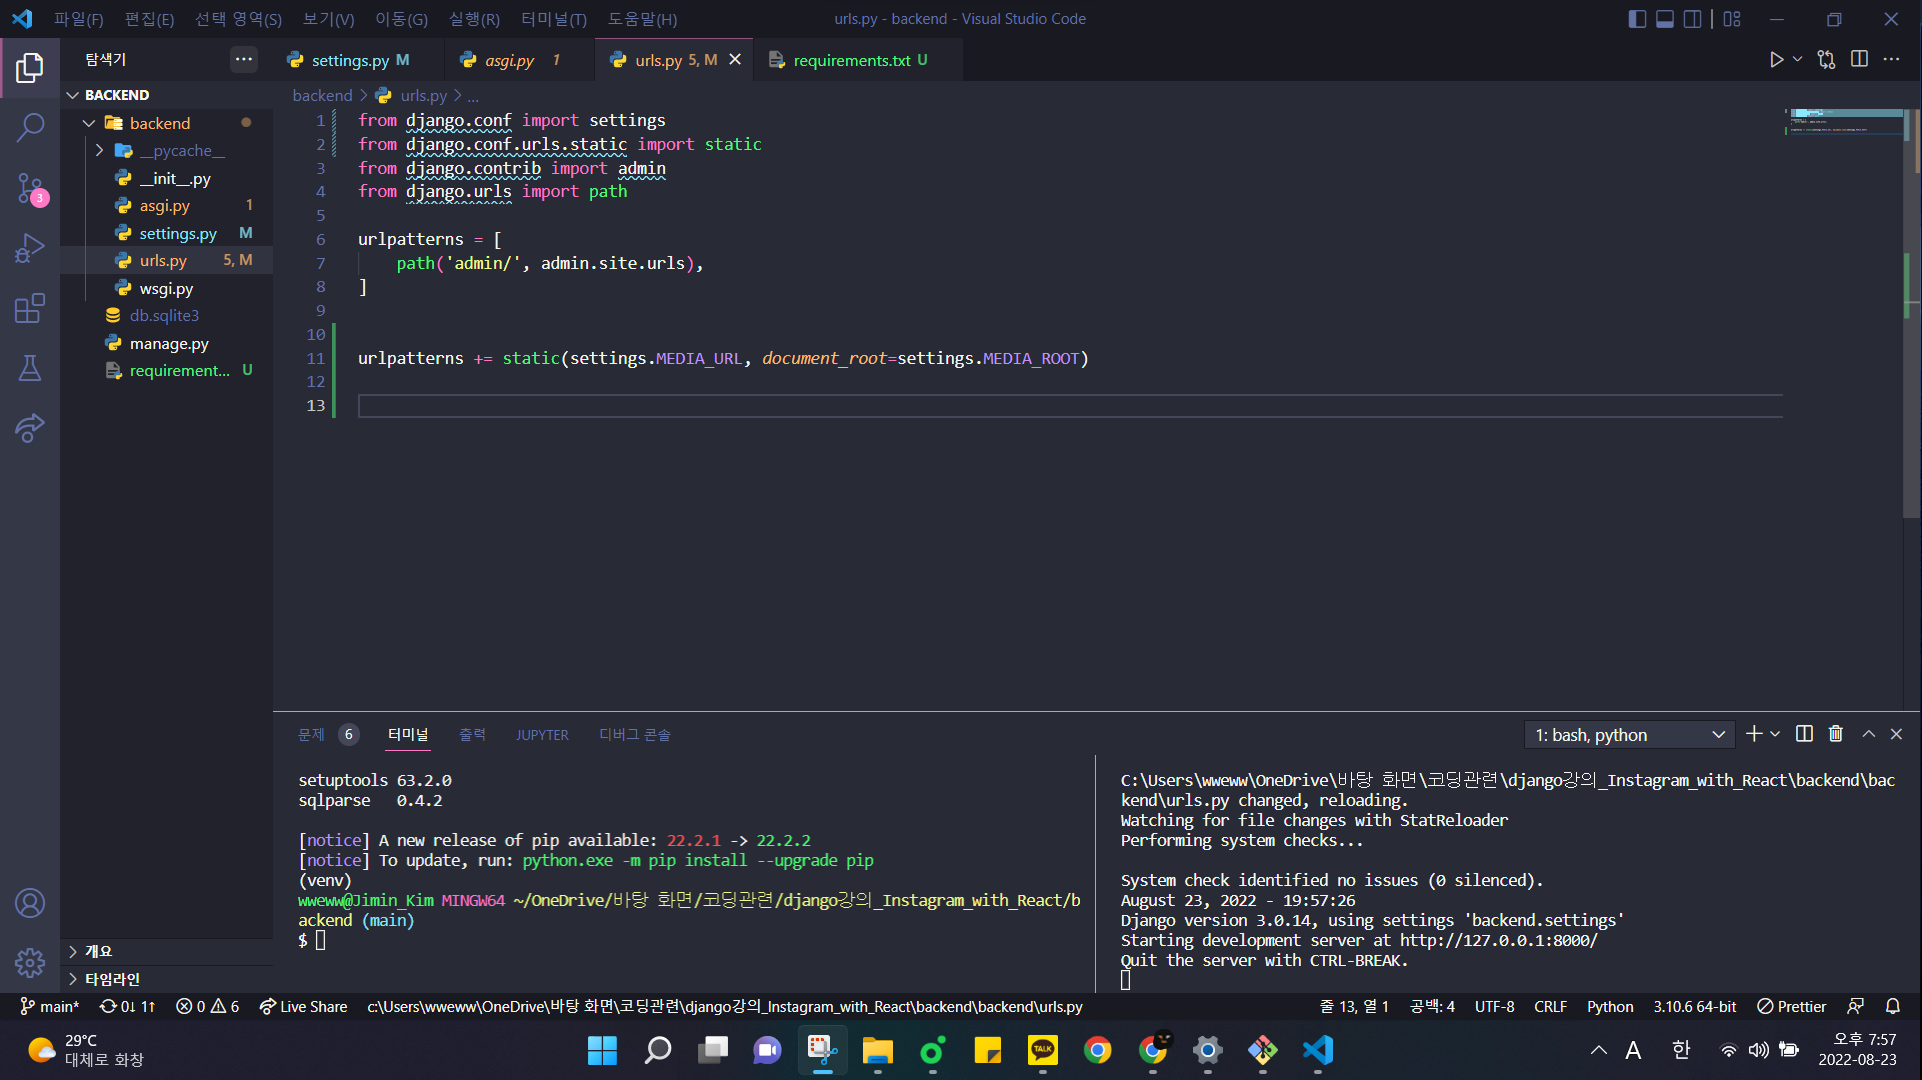
Task: Select the Python 3.10.6 interpreter
Action: [x=1694, y=1006]
